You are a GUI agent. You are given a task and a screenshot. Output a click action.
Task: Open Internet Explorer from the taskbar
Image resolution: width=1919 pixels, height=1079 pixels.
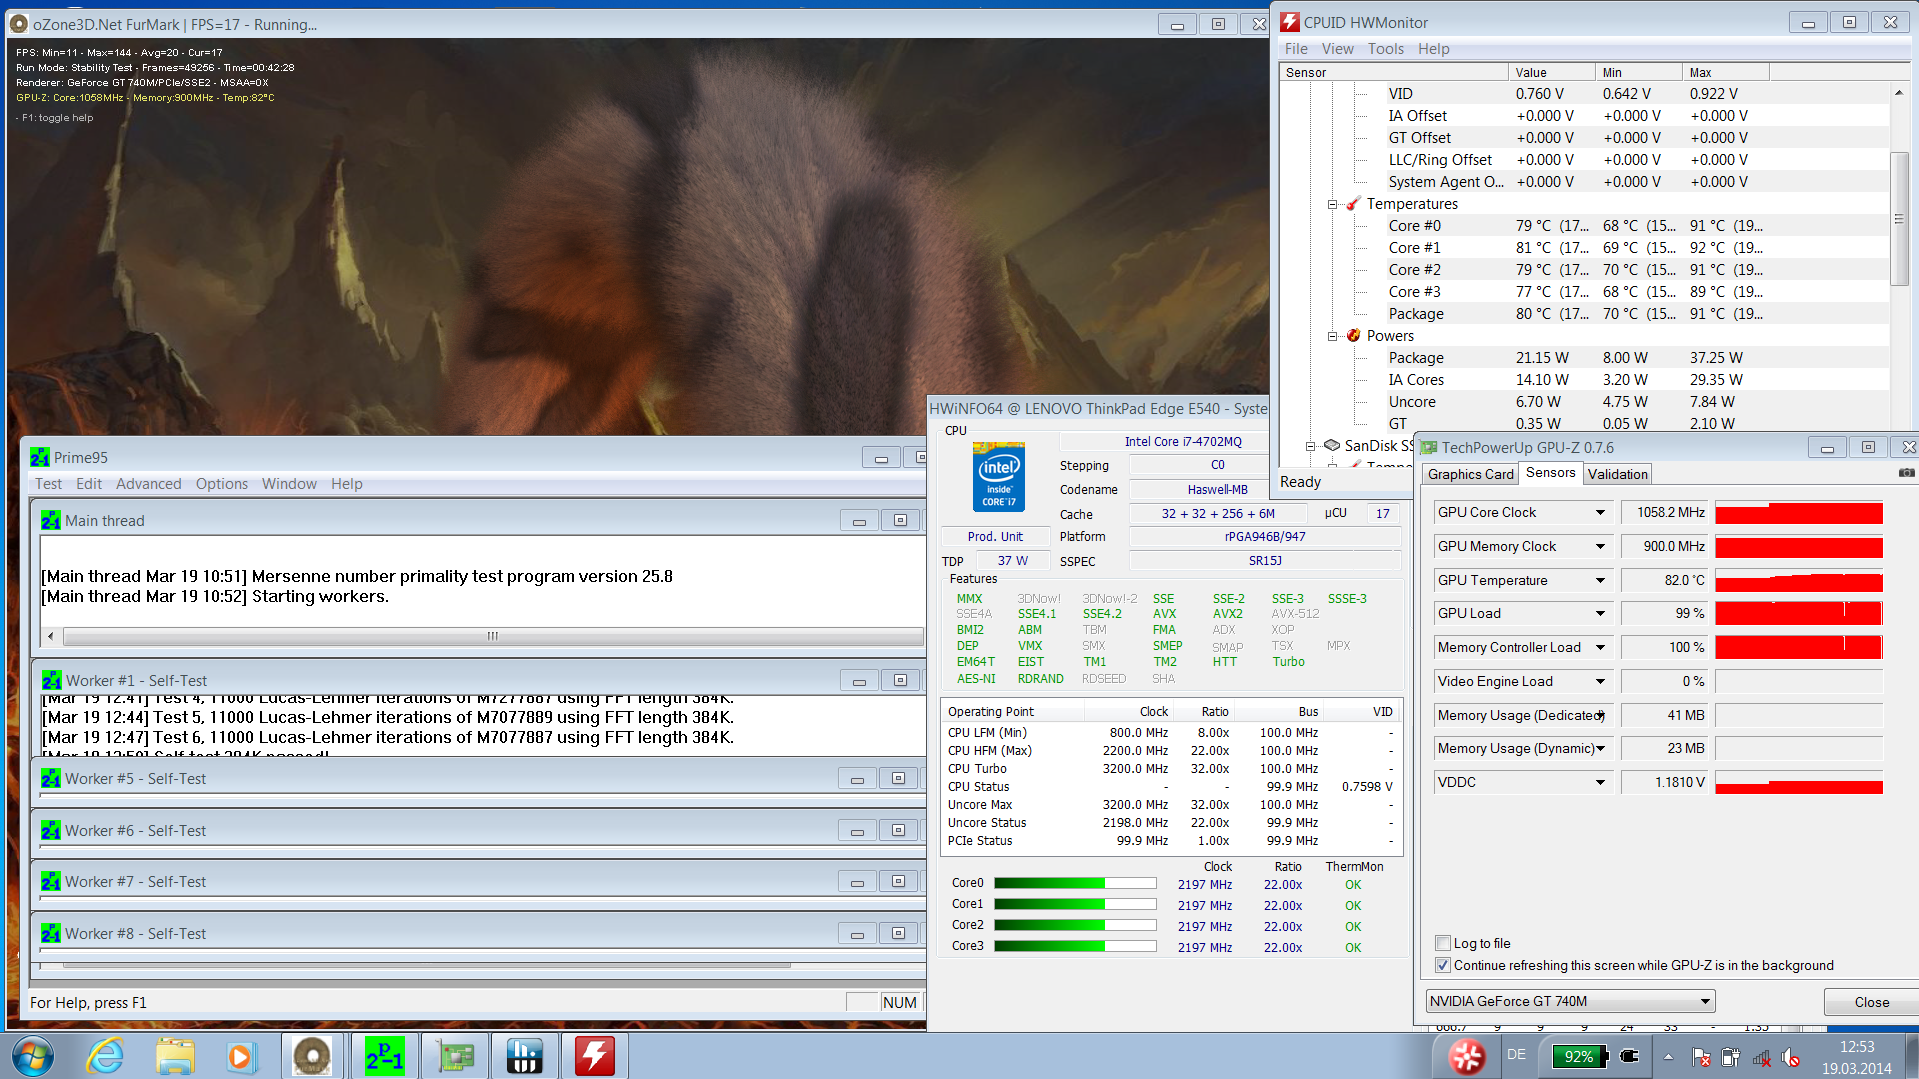coord(105,1056)
